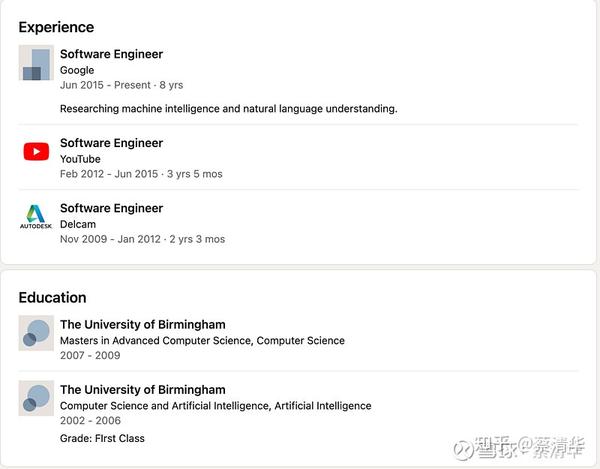Image resolution: width=600 pixels, height=469 pixels.
Task: Select the Birmingham Masters school placeholder icon
Action: [x=36, y=333]
